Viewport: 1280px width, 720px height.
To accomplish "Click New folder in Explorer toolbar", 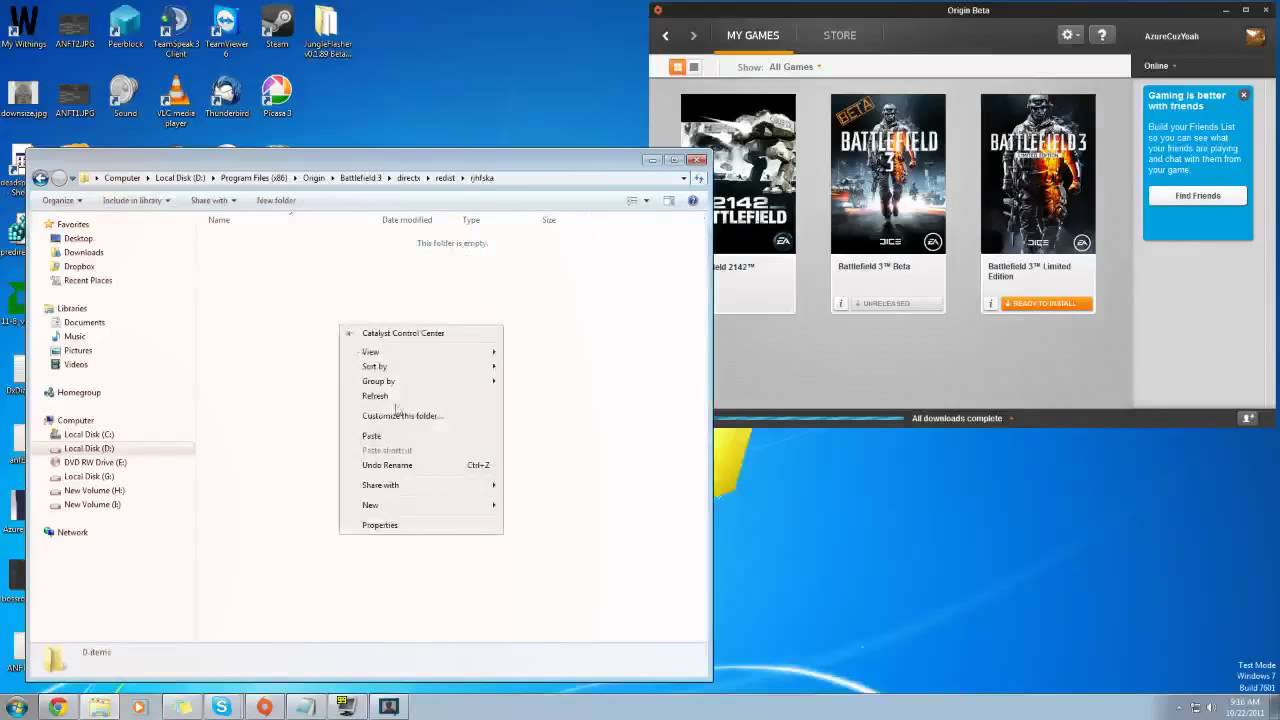I will (x=276, y=200).
